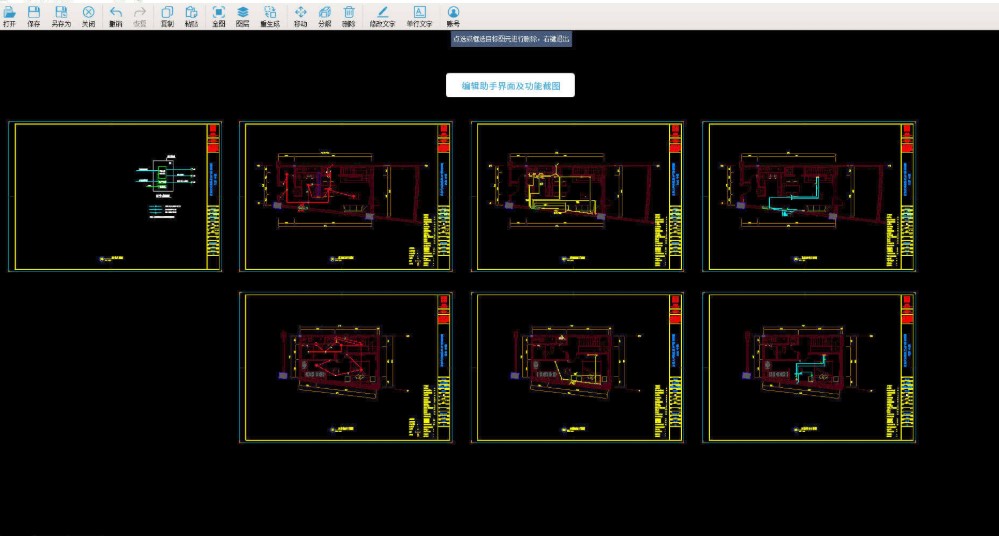Open the 图层 (Layers) manager
Image resolution: width=999 pixels, height=536 pixels.
pyautogui.click(x=243, y=14)
